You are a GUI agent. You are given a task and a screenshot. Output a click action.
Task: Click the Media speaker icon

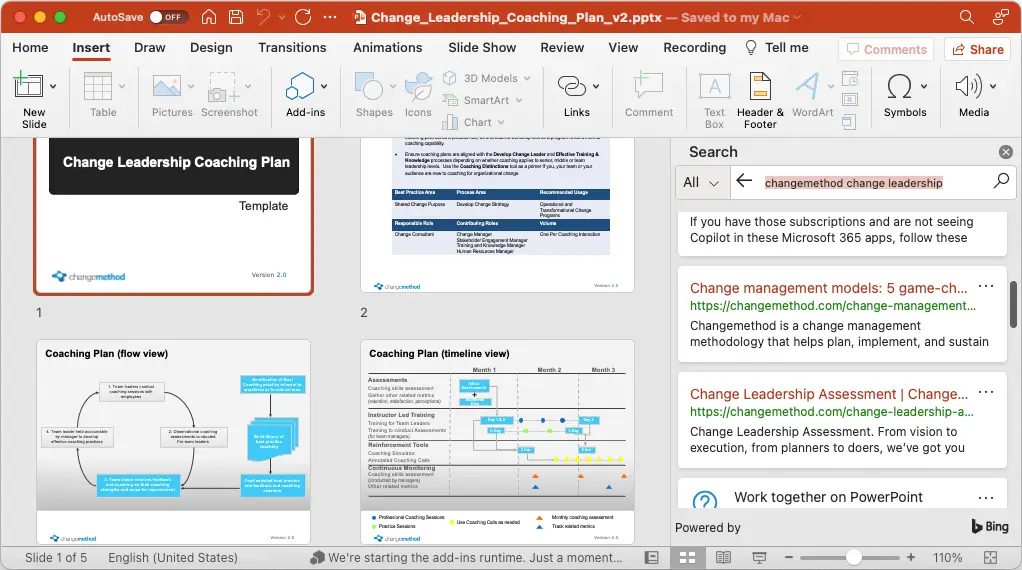[x=968, y=86]
